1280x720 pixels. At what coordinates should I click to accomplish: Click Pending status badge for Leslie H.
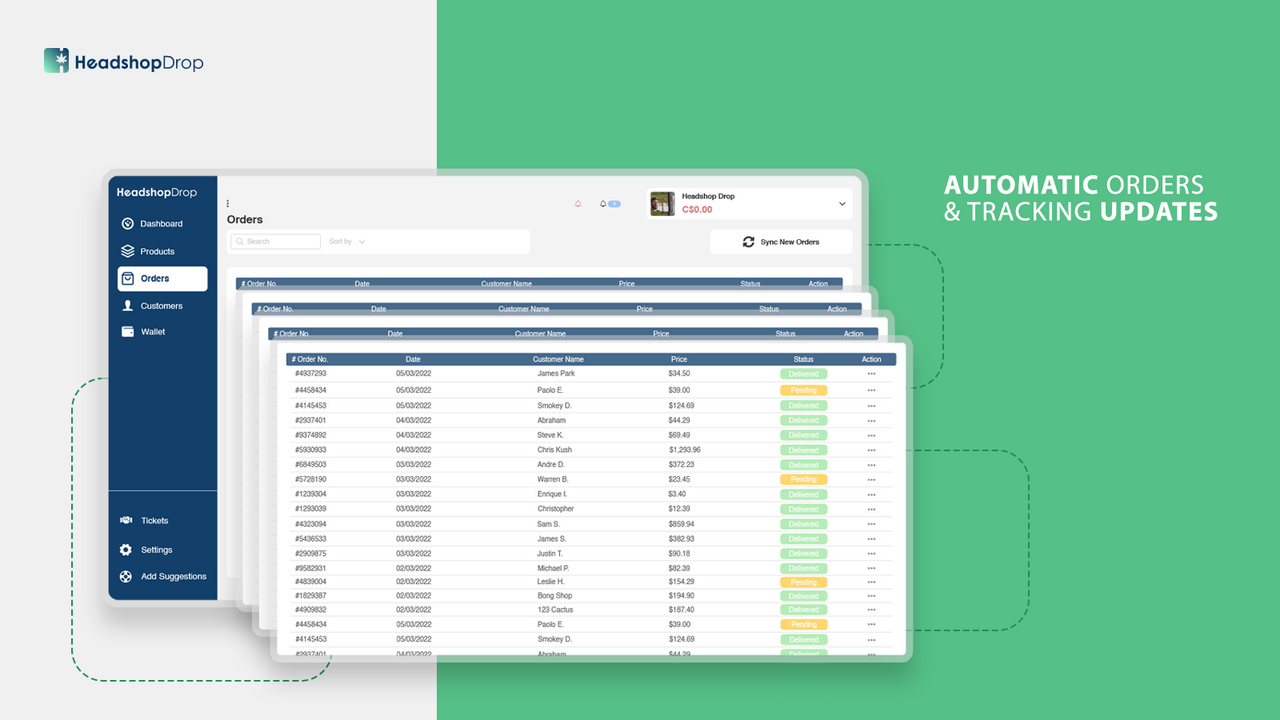pyautogui.click(x=804, y=582)
